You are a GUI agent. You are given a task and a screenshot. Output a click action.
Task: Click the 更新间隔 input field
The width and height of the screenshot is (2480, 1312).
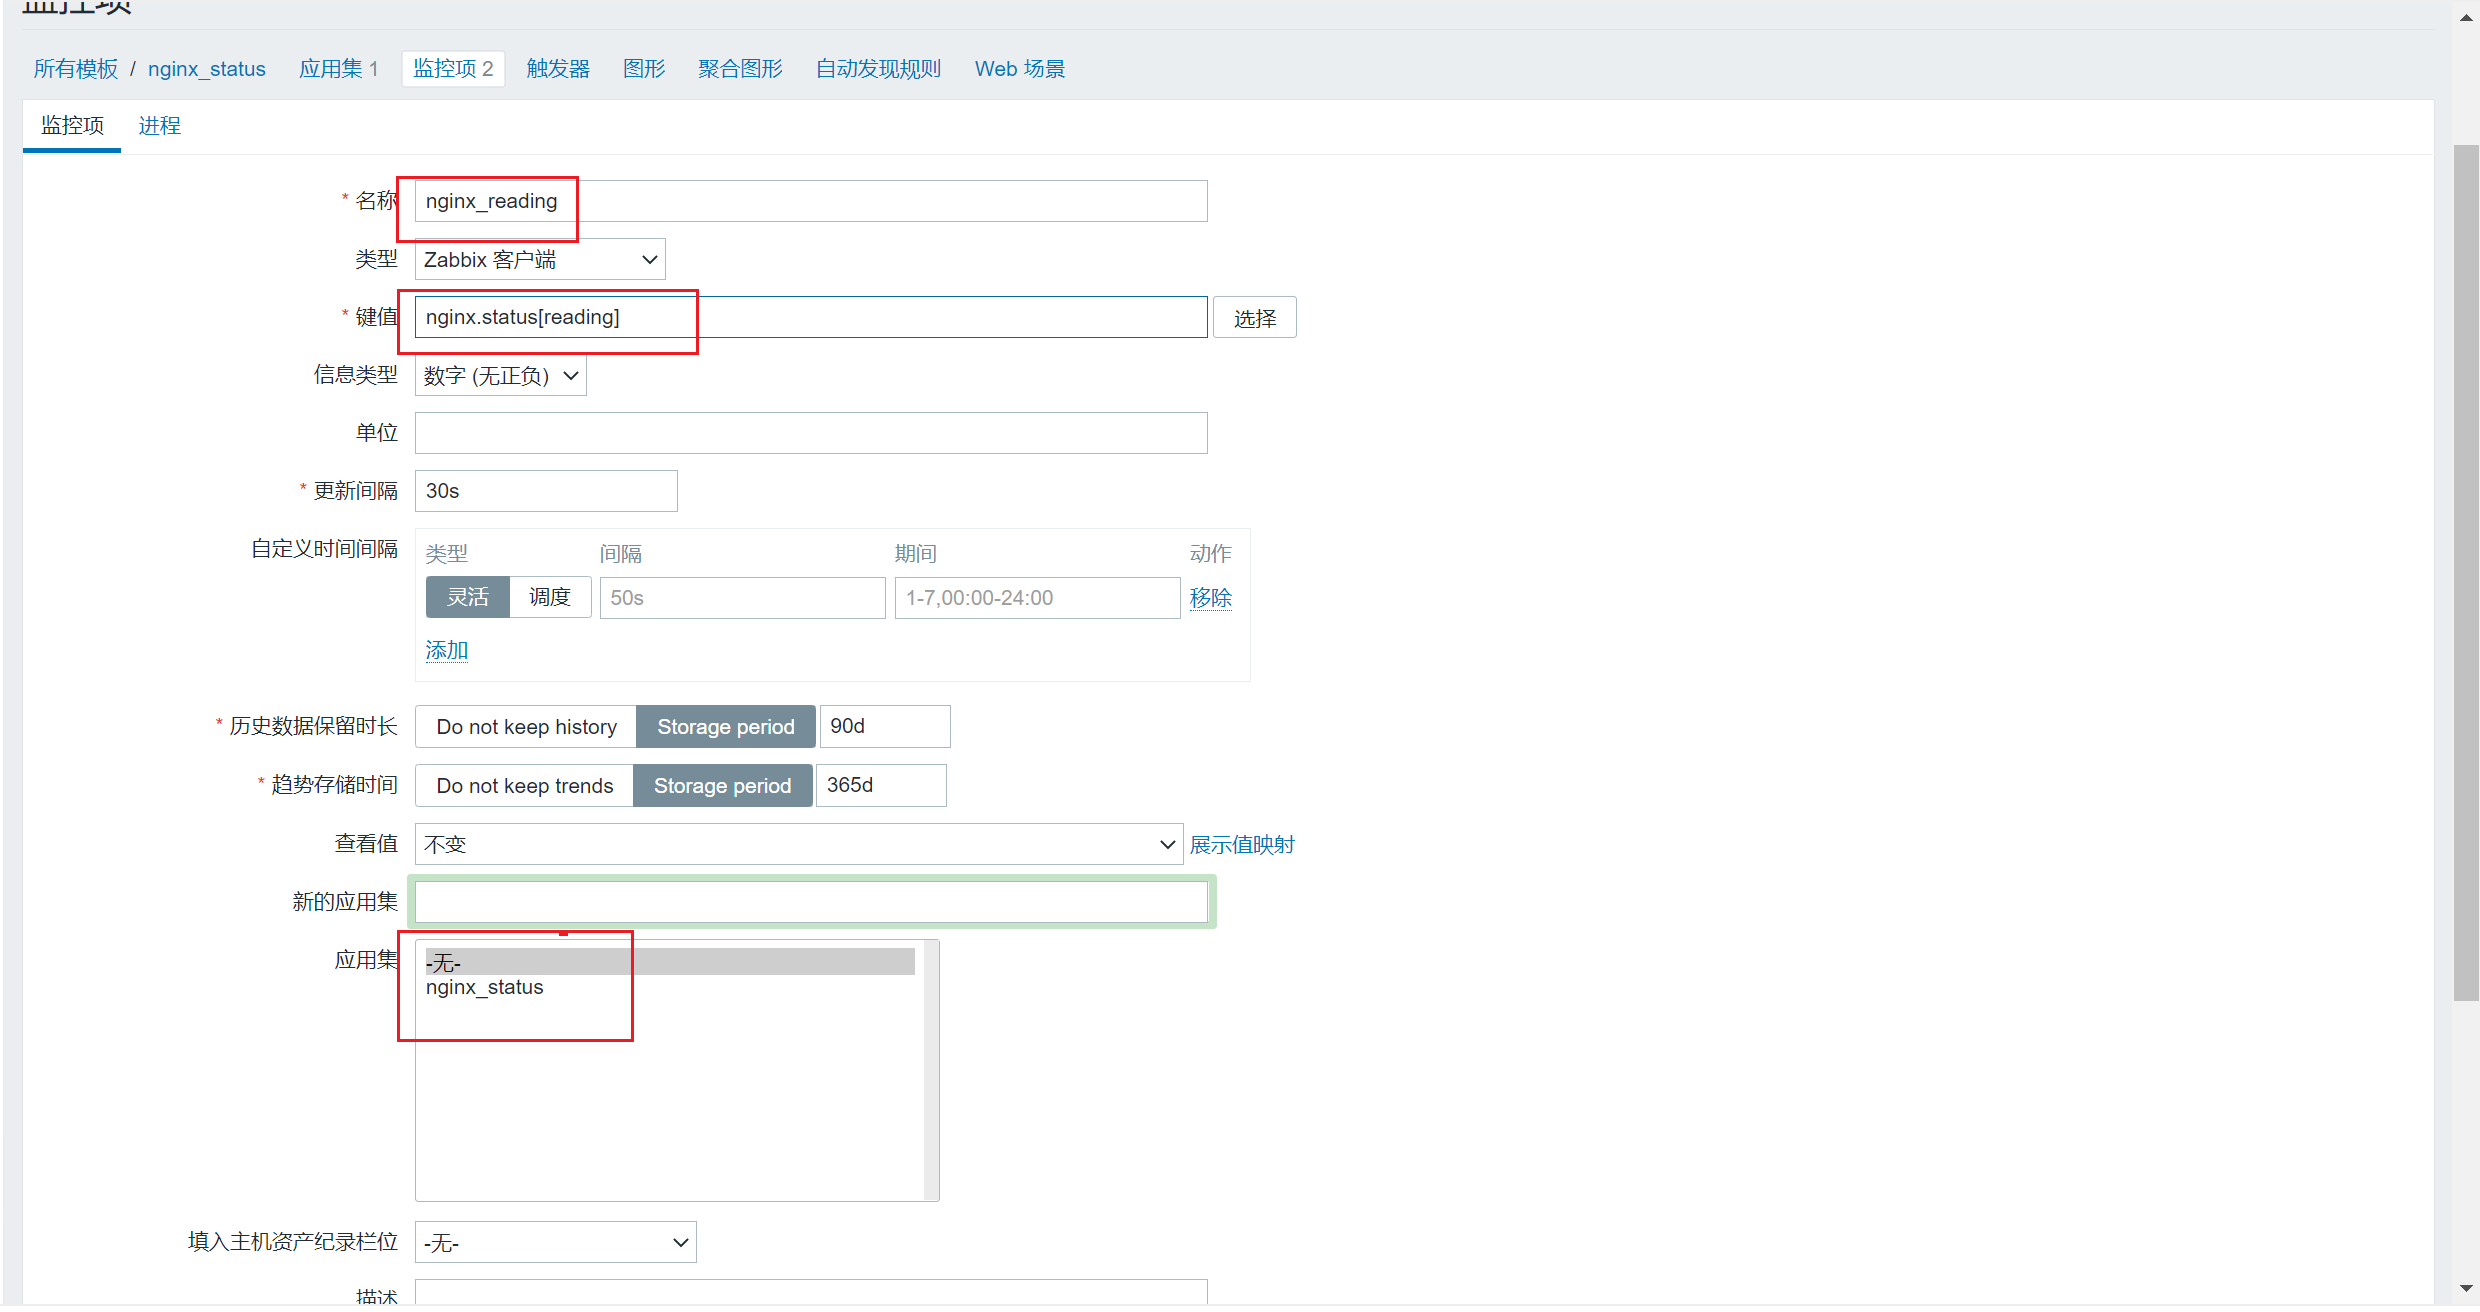[546, 491]
